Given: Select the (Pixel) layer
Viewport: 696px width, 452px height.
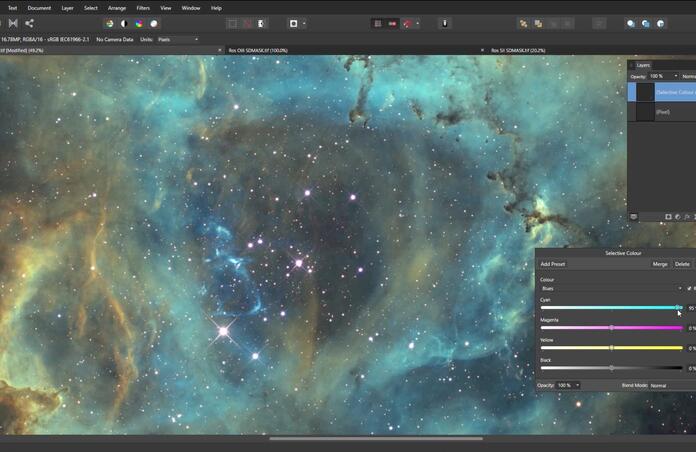Looking at the screenshot, I should [x=661, y=112].
